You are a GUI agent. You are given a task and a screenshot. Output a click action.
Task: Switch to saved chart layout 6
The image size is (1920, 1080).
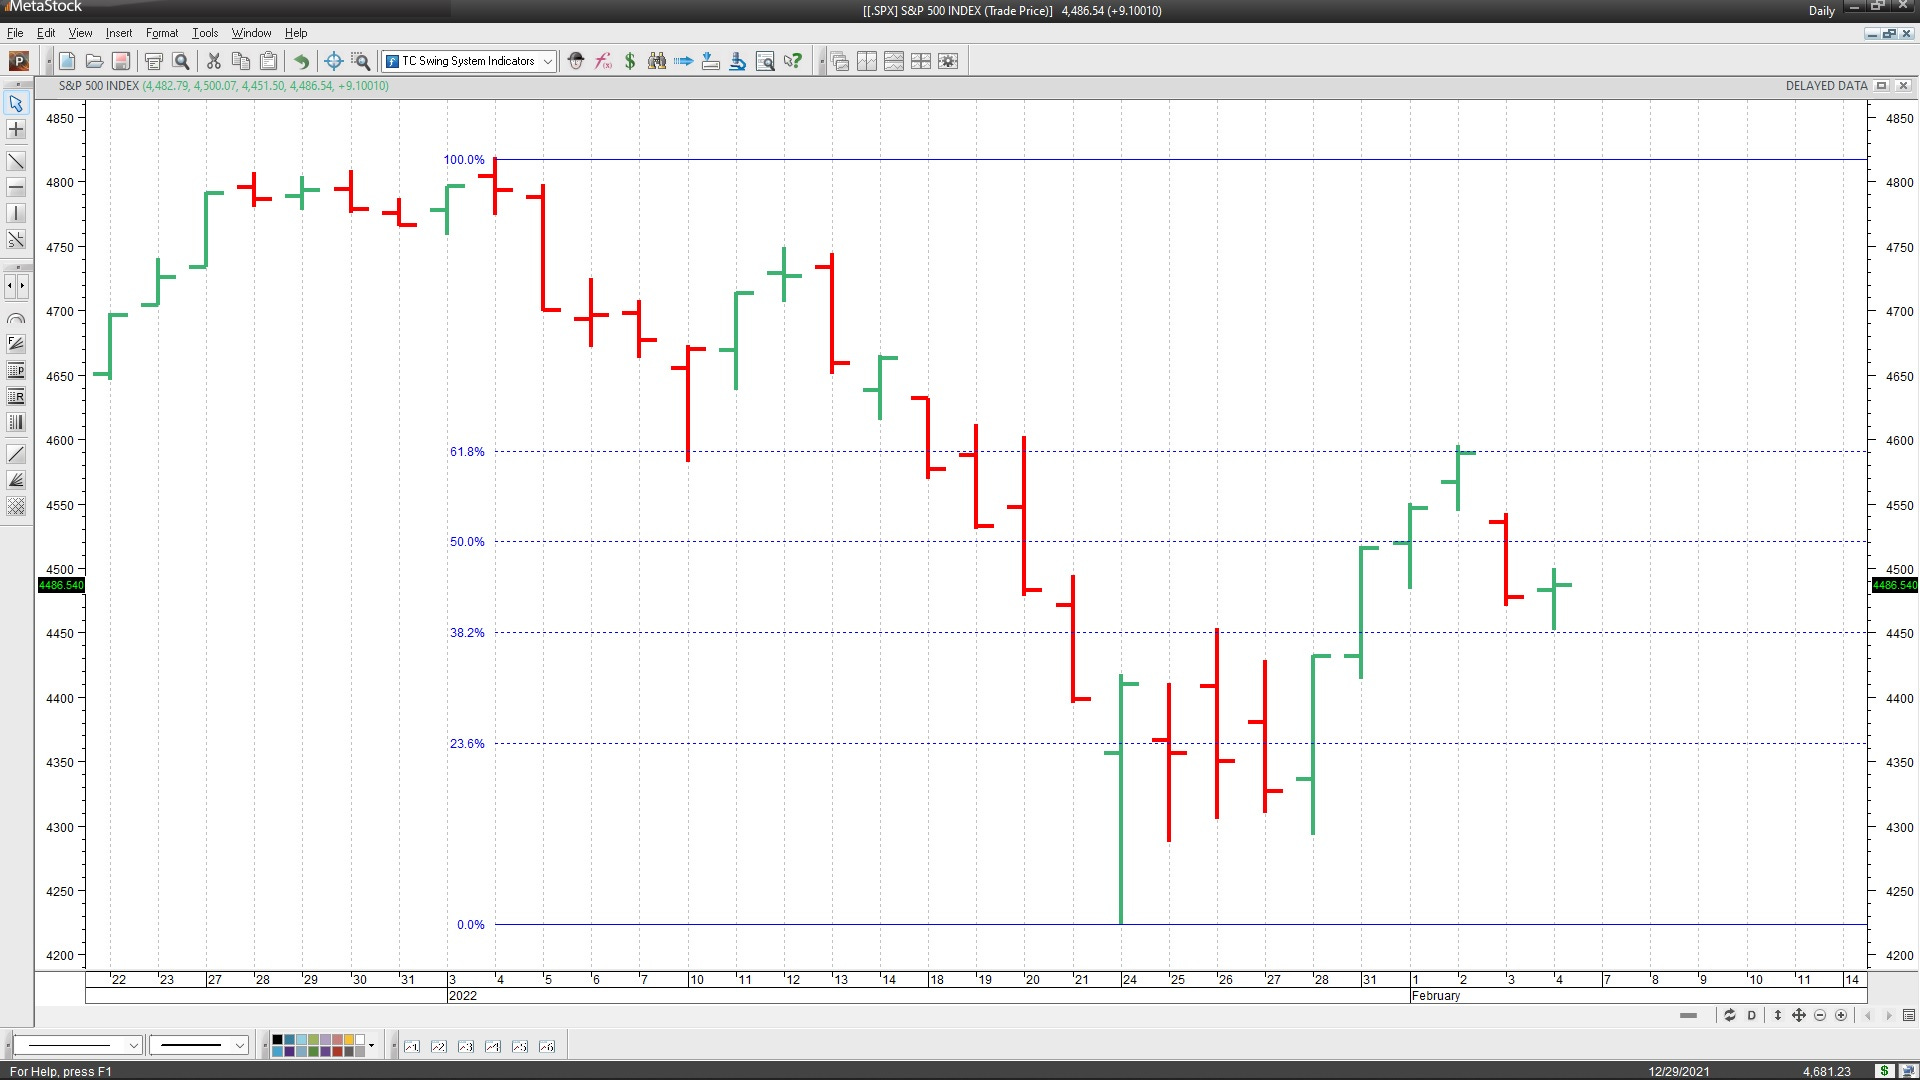click(x=546, y=1046)
